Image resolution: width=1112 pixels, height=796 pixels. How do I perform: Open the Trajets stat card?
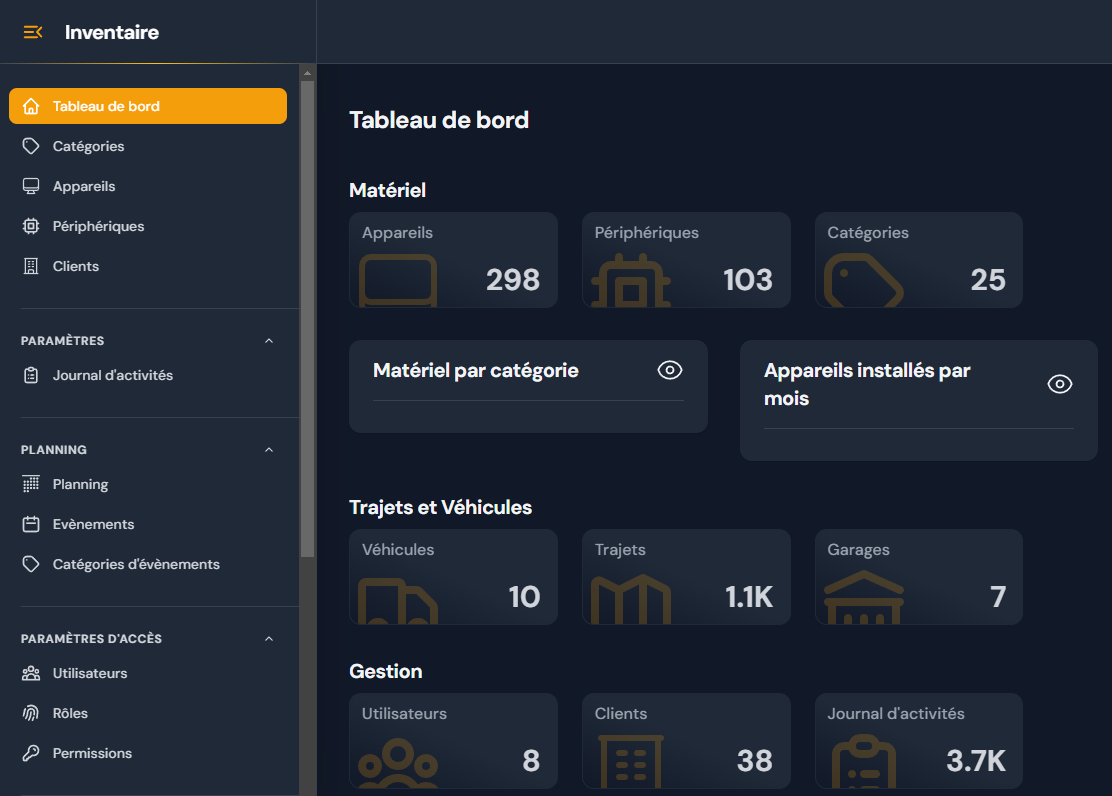click(686, 577)
